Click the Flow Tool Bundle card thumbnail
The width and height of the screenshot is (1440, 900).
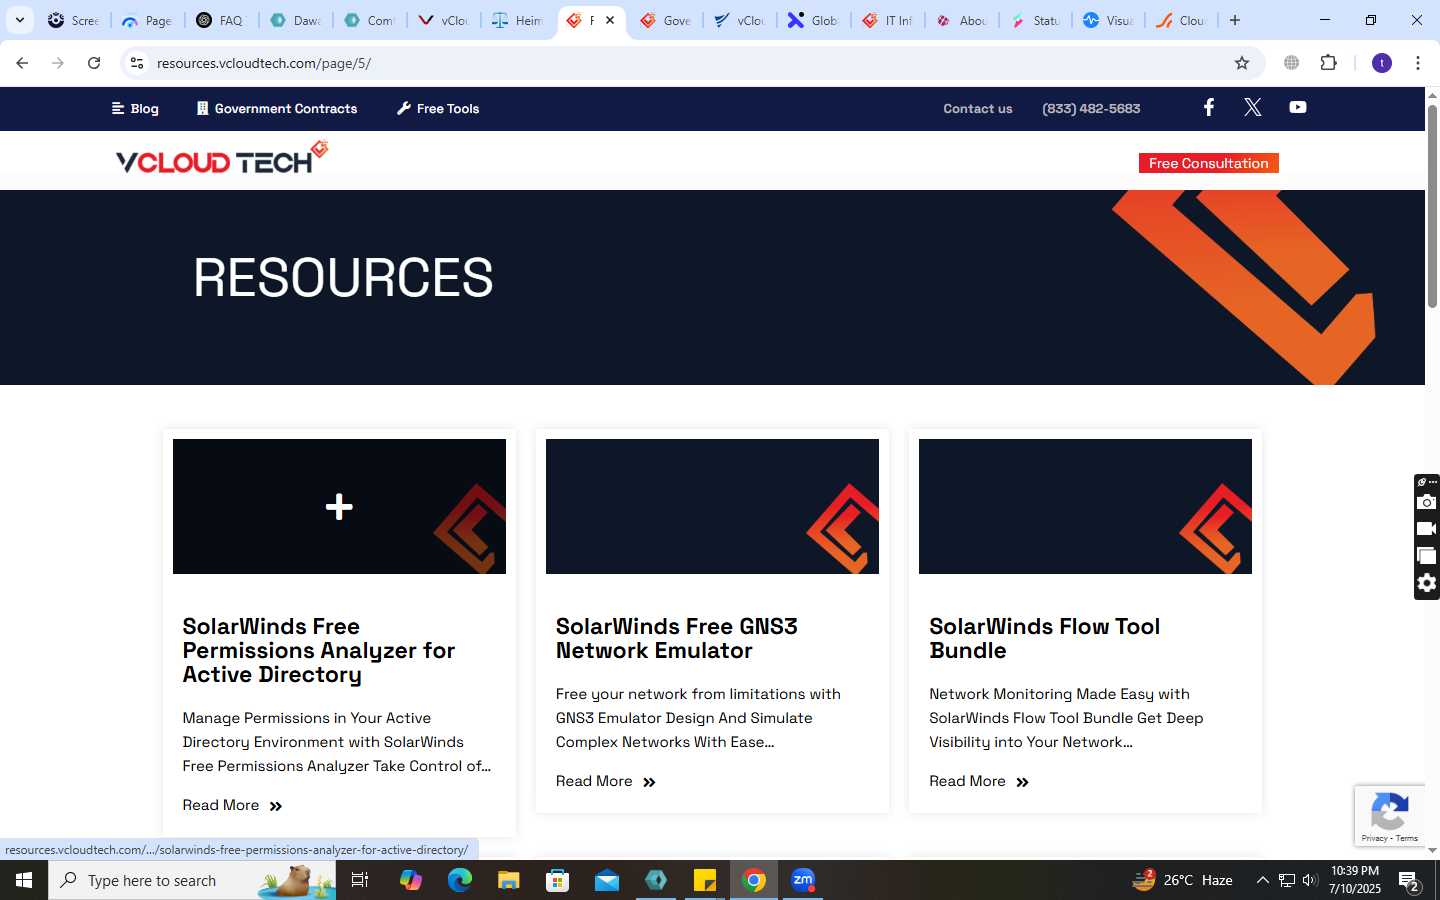[1085, 506]
